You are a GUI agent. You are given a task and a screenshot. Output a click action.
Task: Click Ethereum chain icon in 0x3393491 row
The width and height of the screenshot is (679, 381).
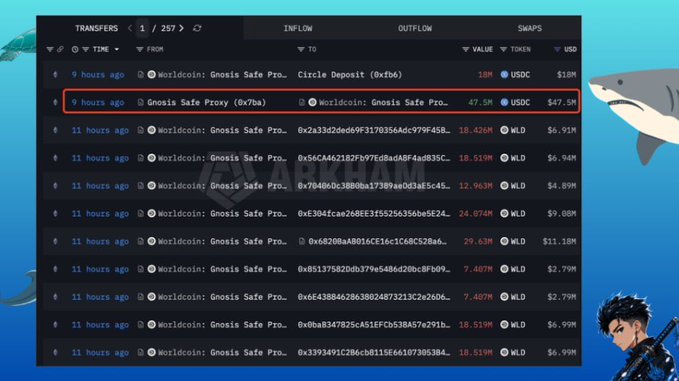(x=55, y=352)
